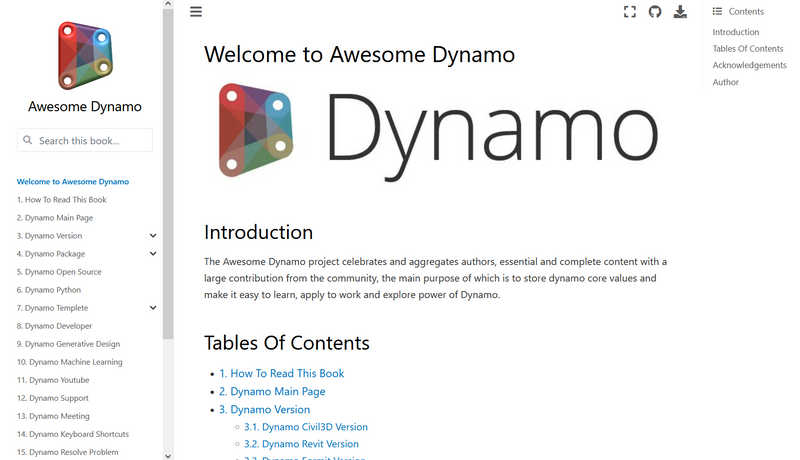This screenshot has width=800, height=460.
Task: Click the Contents list icon
Action: [x=717, y=11]
